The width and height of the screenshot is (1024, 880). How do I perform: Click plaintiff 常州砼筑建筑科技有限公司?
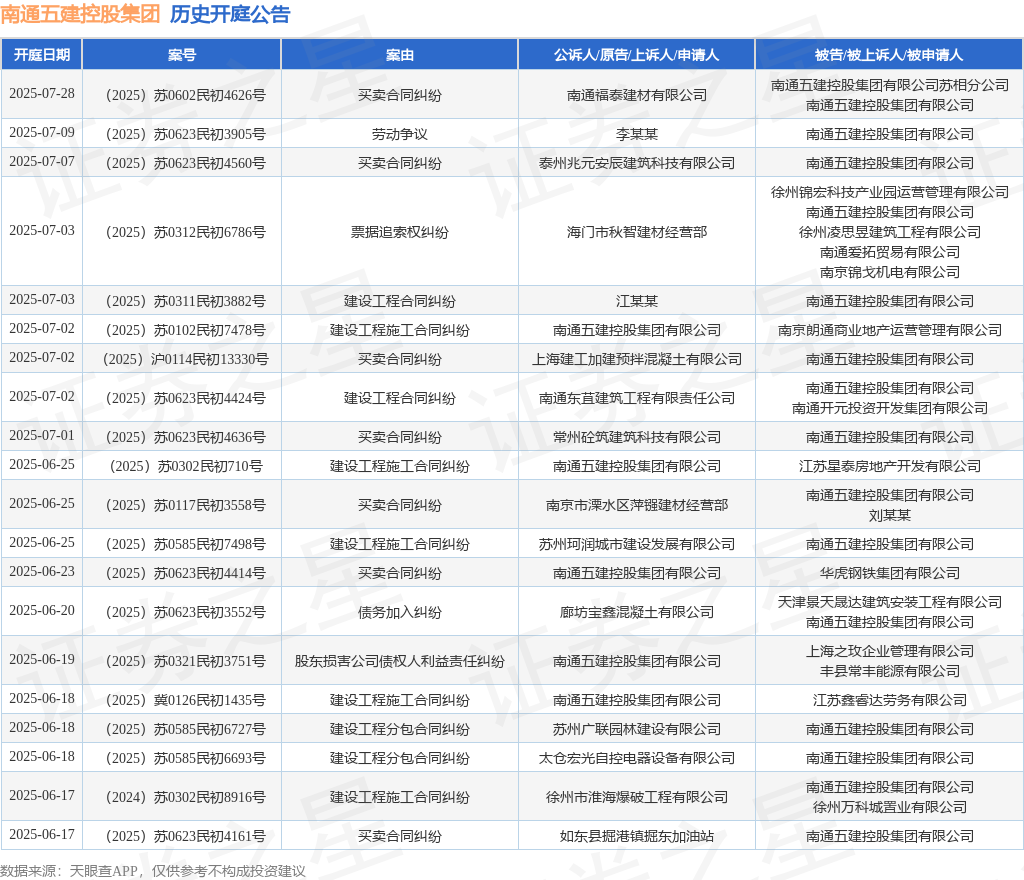(x=637, y=437)
